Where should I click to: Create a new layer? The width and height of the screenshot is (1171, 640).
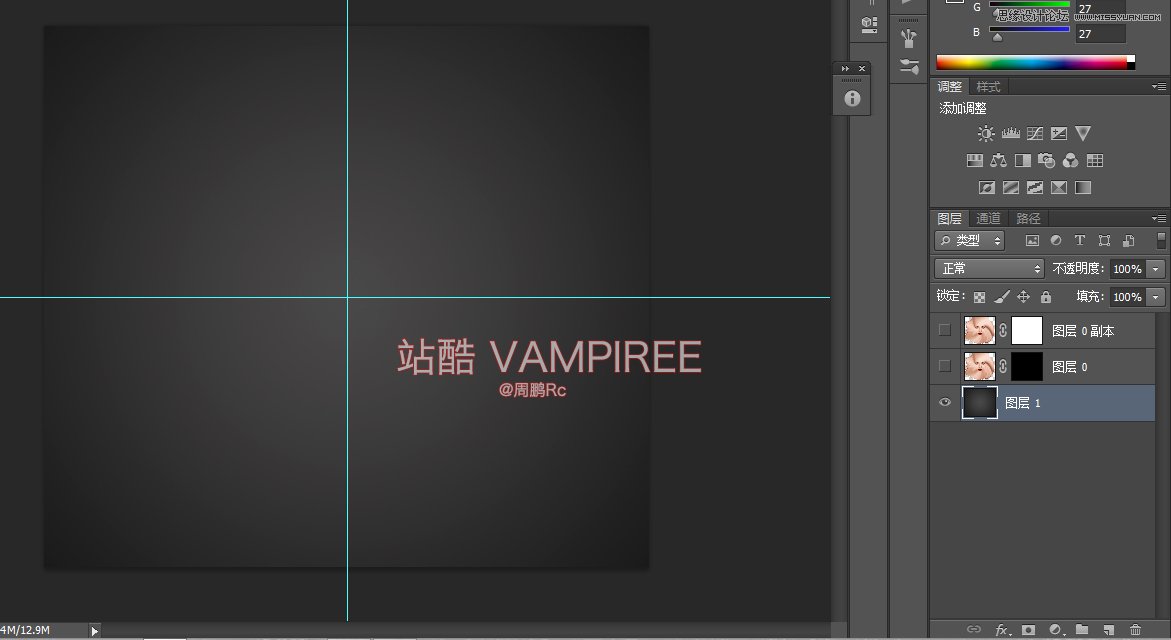point(1108,630)
